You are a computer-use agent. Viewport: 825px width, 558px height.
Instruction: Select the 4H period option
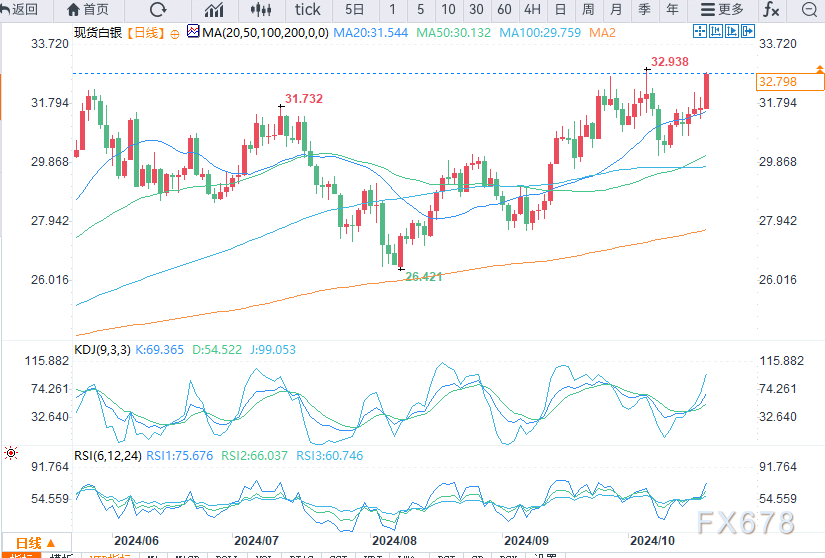pyautogui.click(x=532, y=10)
